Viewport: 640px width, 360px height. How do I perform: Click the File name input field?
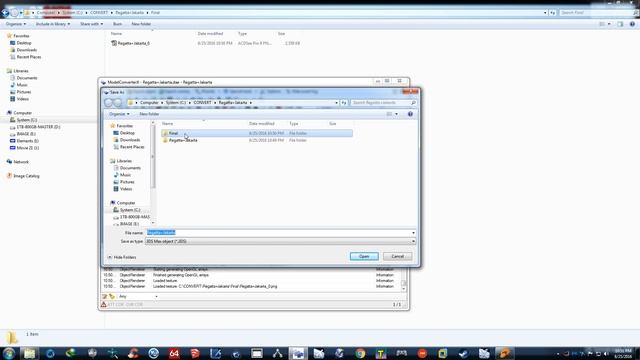[x=278, y=232]
